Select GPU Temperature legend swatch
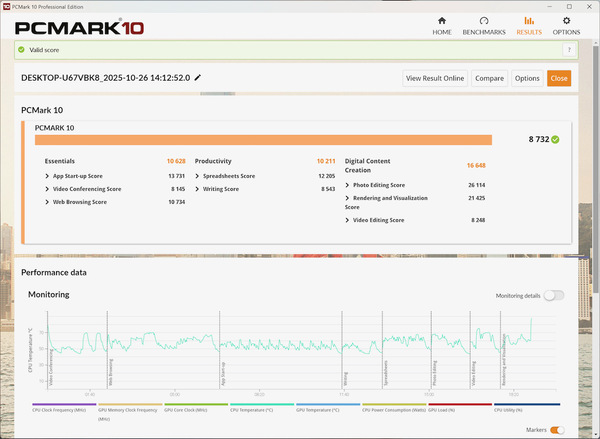 click(328, 404)
